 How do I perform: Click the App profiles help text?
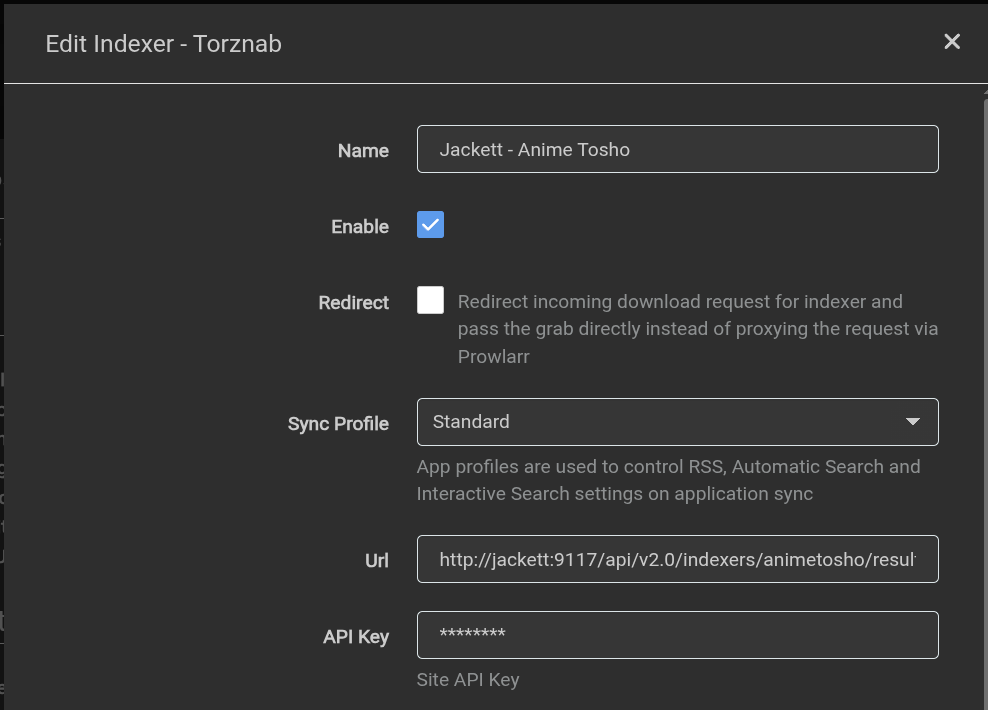click(x=667, y=480)
